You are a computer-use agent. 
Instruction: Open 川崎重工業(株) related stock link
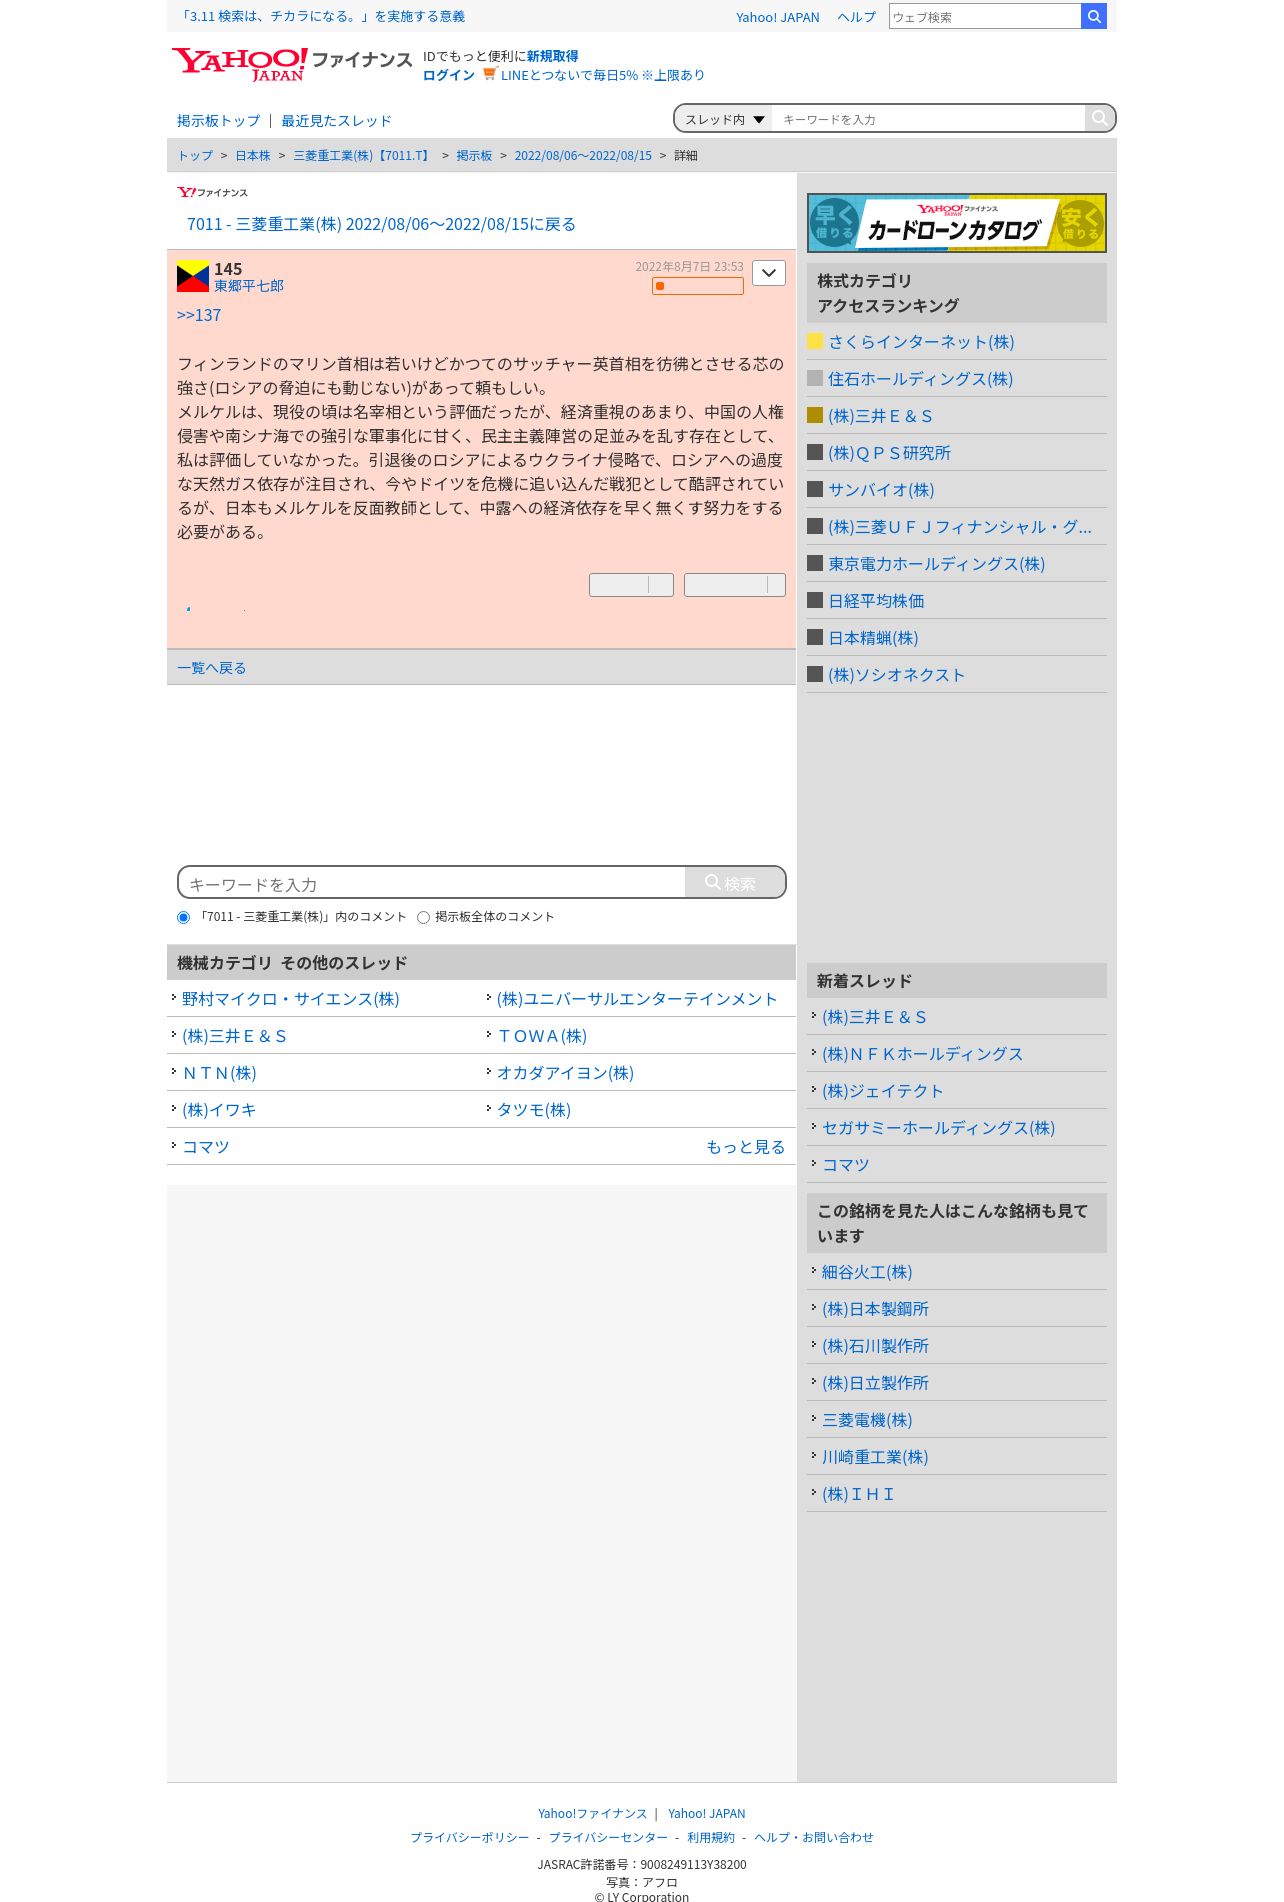(875, 1457)
